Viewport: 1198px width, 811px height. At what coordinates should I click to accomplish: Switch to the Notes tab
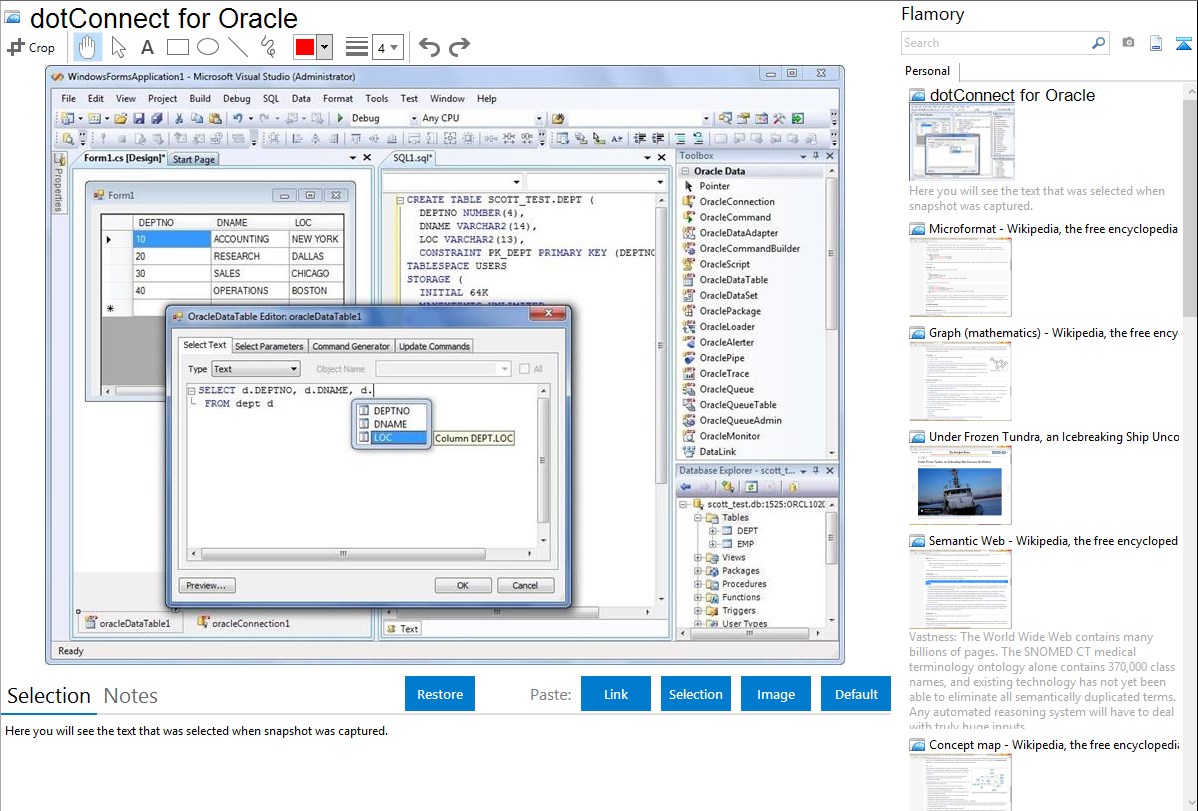click(131, 696)
